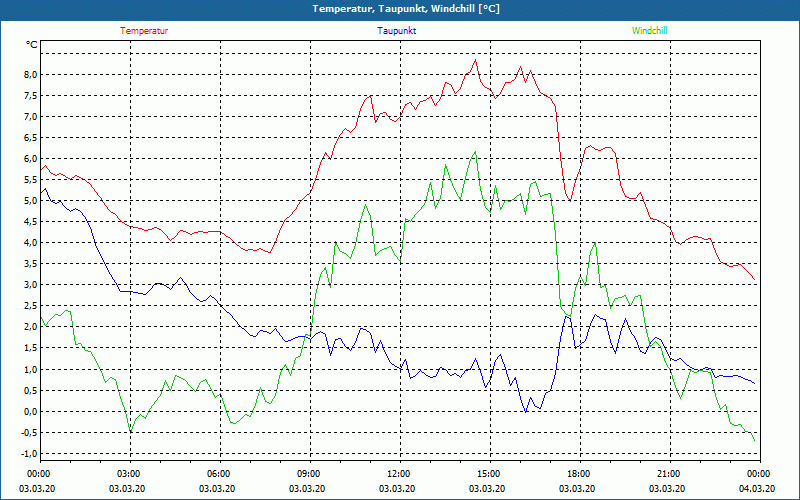The height and width of the screenshot is (500, 800).
Task: Click the 5,5 y-axis value
Action: point(30,180)
